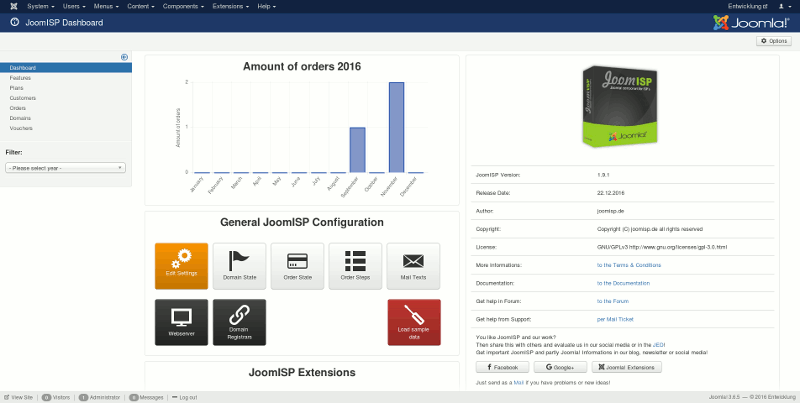Open the Documentation link
Image resolution: width=800 pixels, height=403 pixels.
[x=623, y=283]
